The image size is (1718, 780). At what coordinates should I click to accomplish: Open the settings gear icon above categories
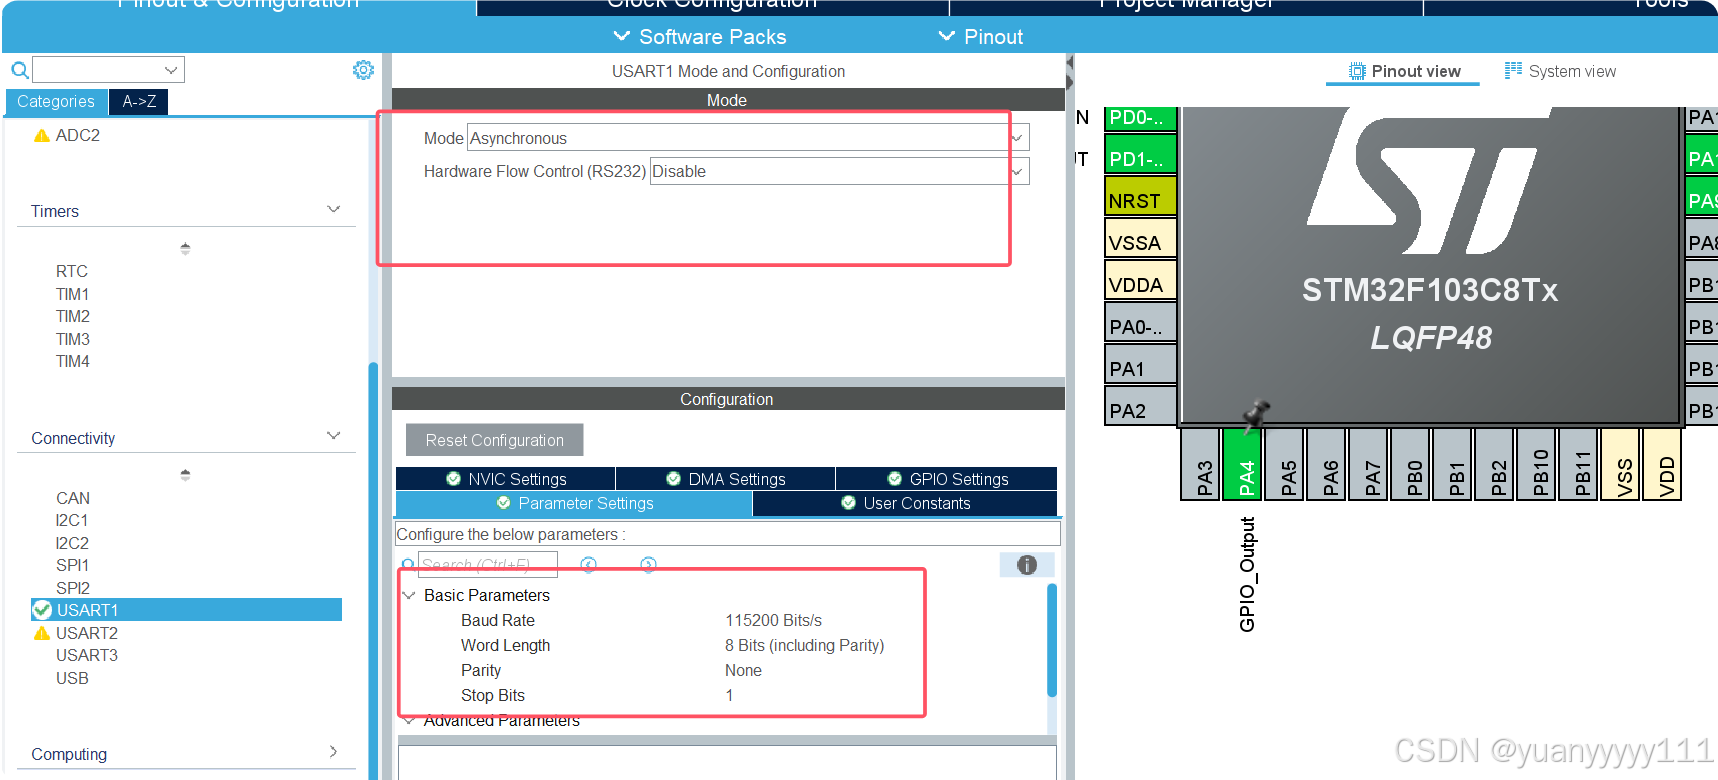pyautogui.click(x=363, y=70)
